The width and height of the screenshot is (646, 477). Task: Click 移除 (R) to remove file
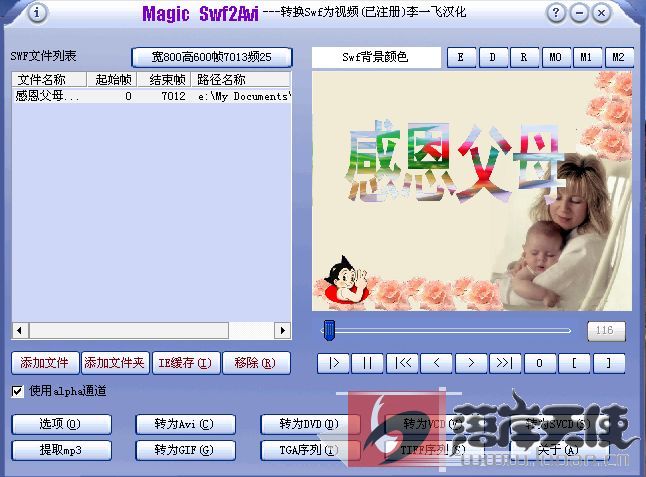coord(256,363)
